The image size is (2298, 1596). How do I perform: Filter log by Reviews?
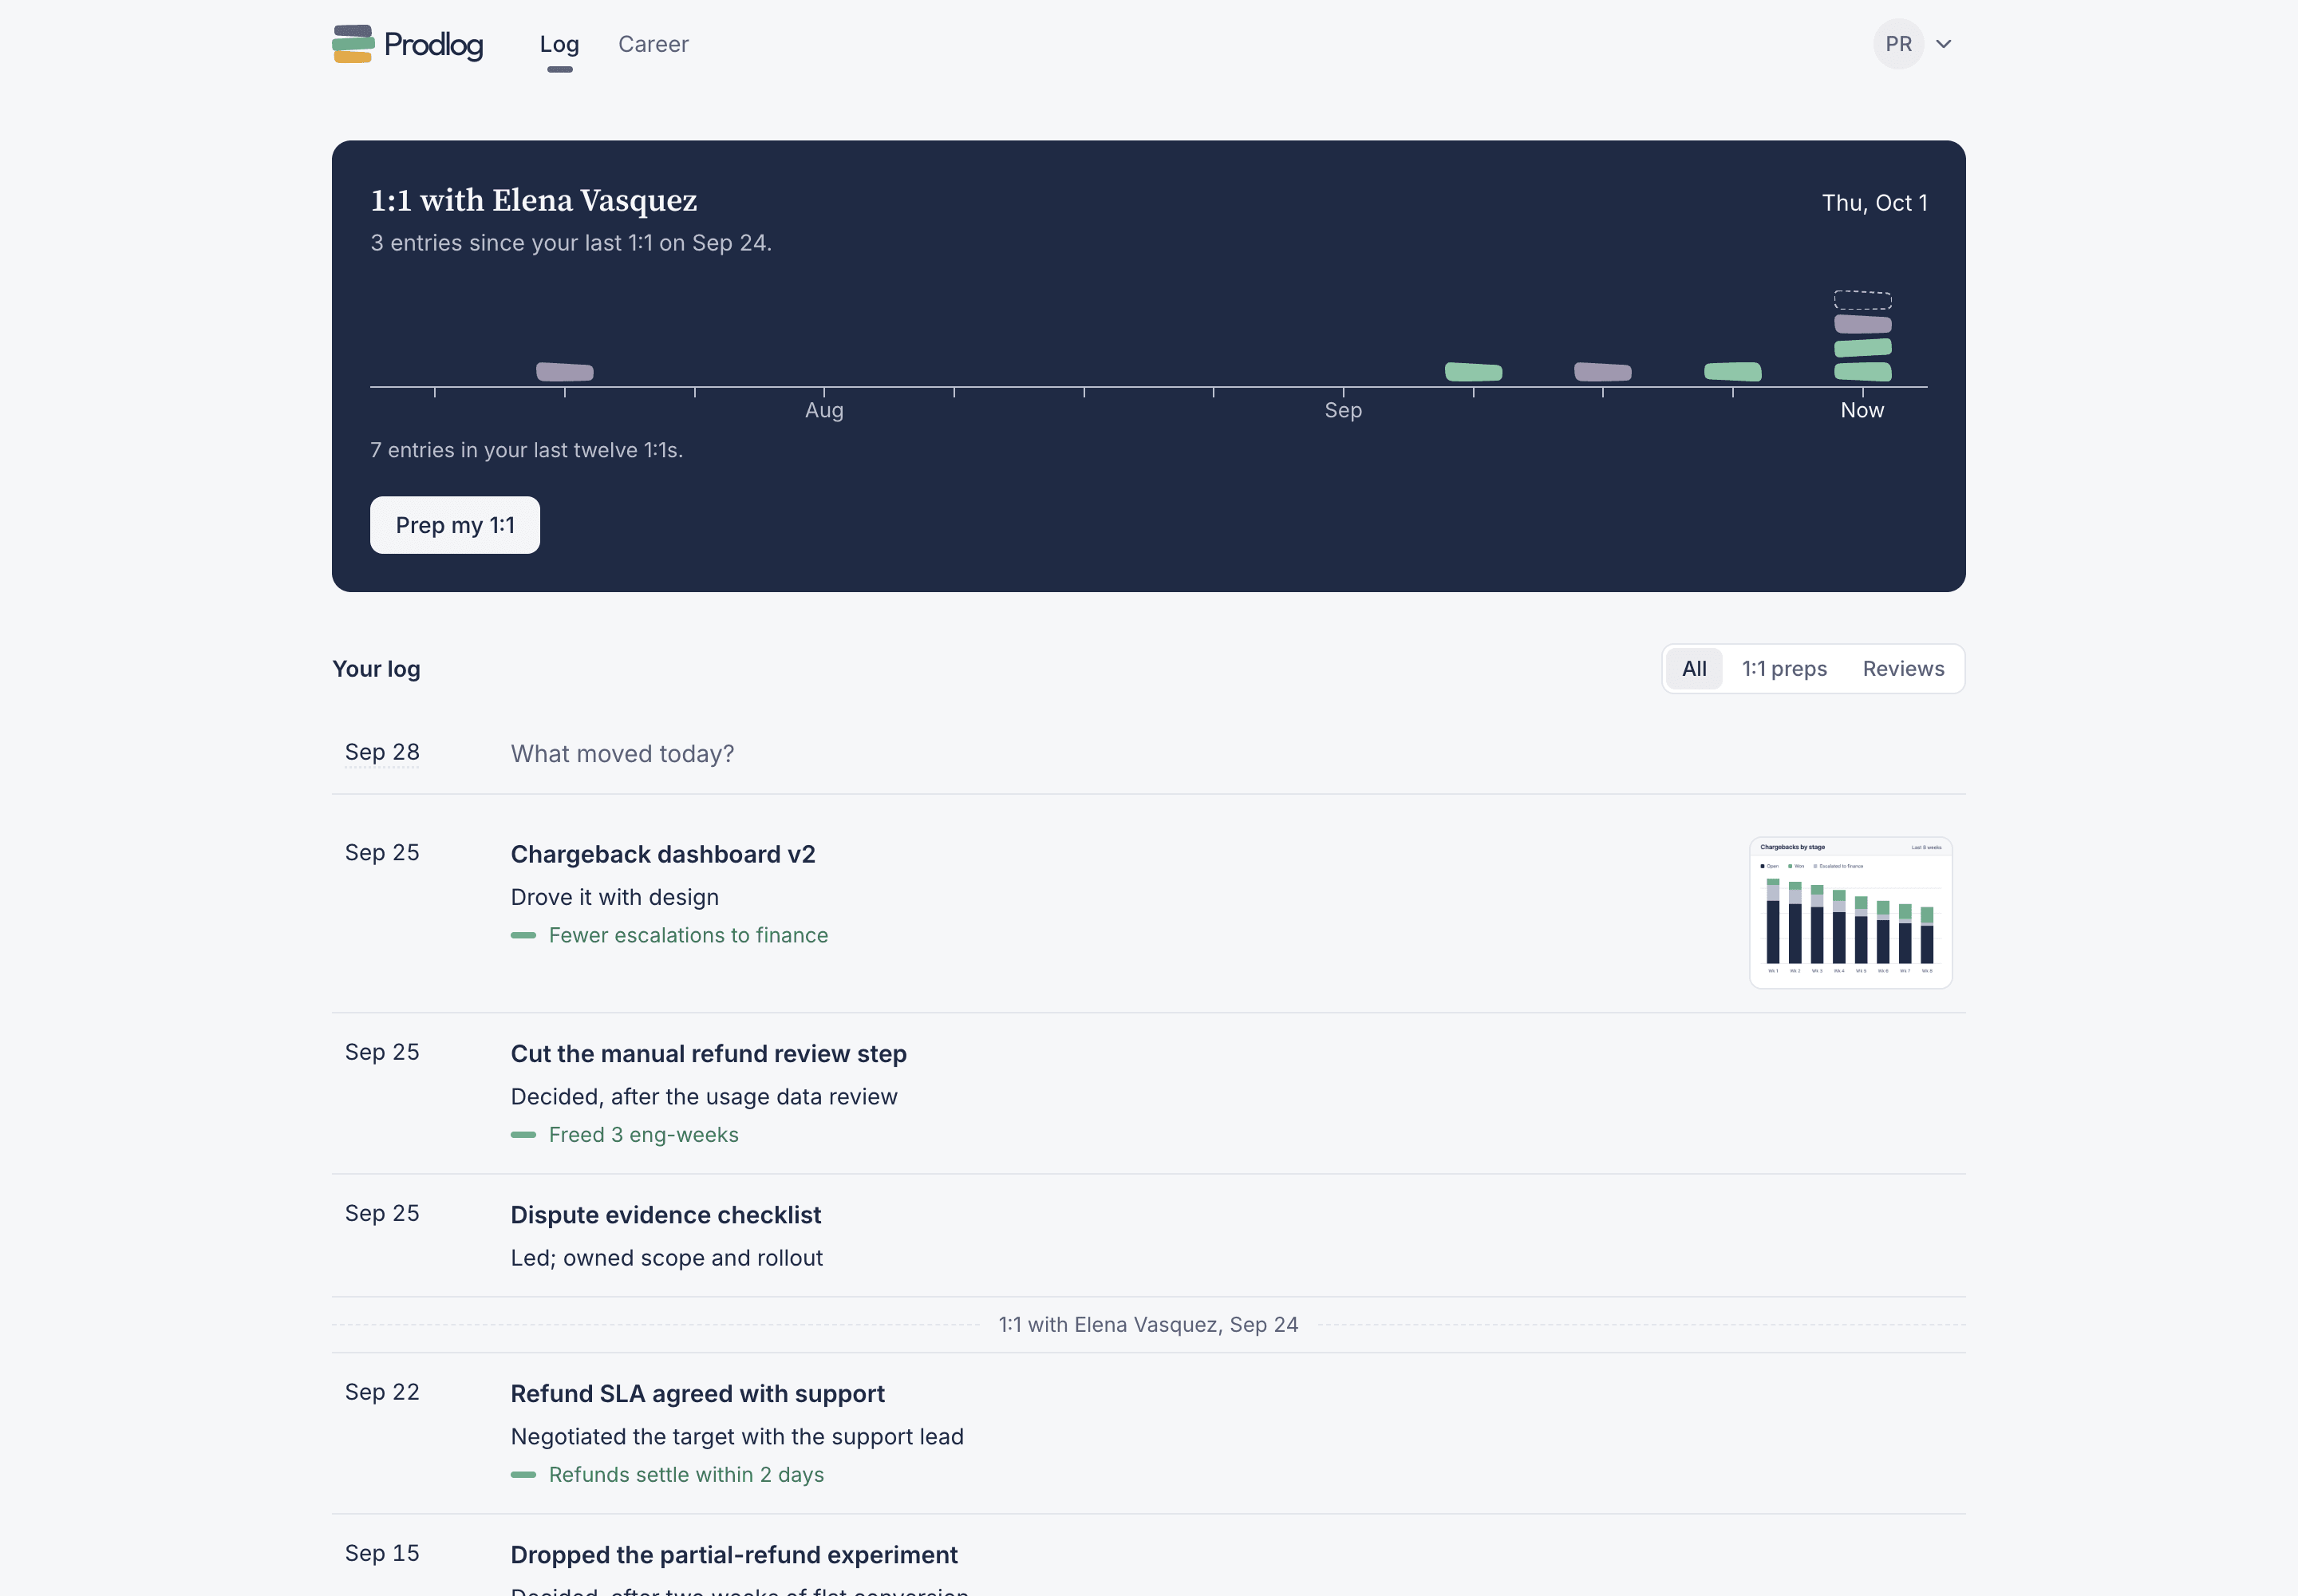[1903, 669]
